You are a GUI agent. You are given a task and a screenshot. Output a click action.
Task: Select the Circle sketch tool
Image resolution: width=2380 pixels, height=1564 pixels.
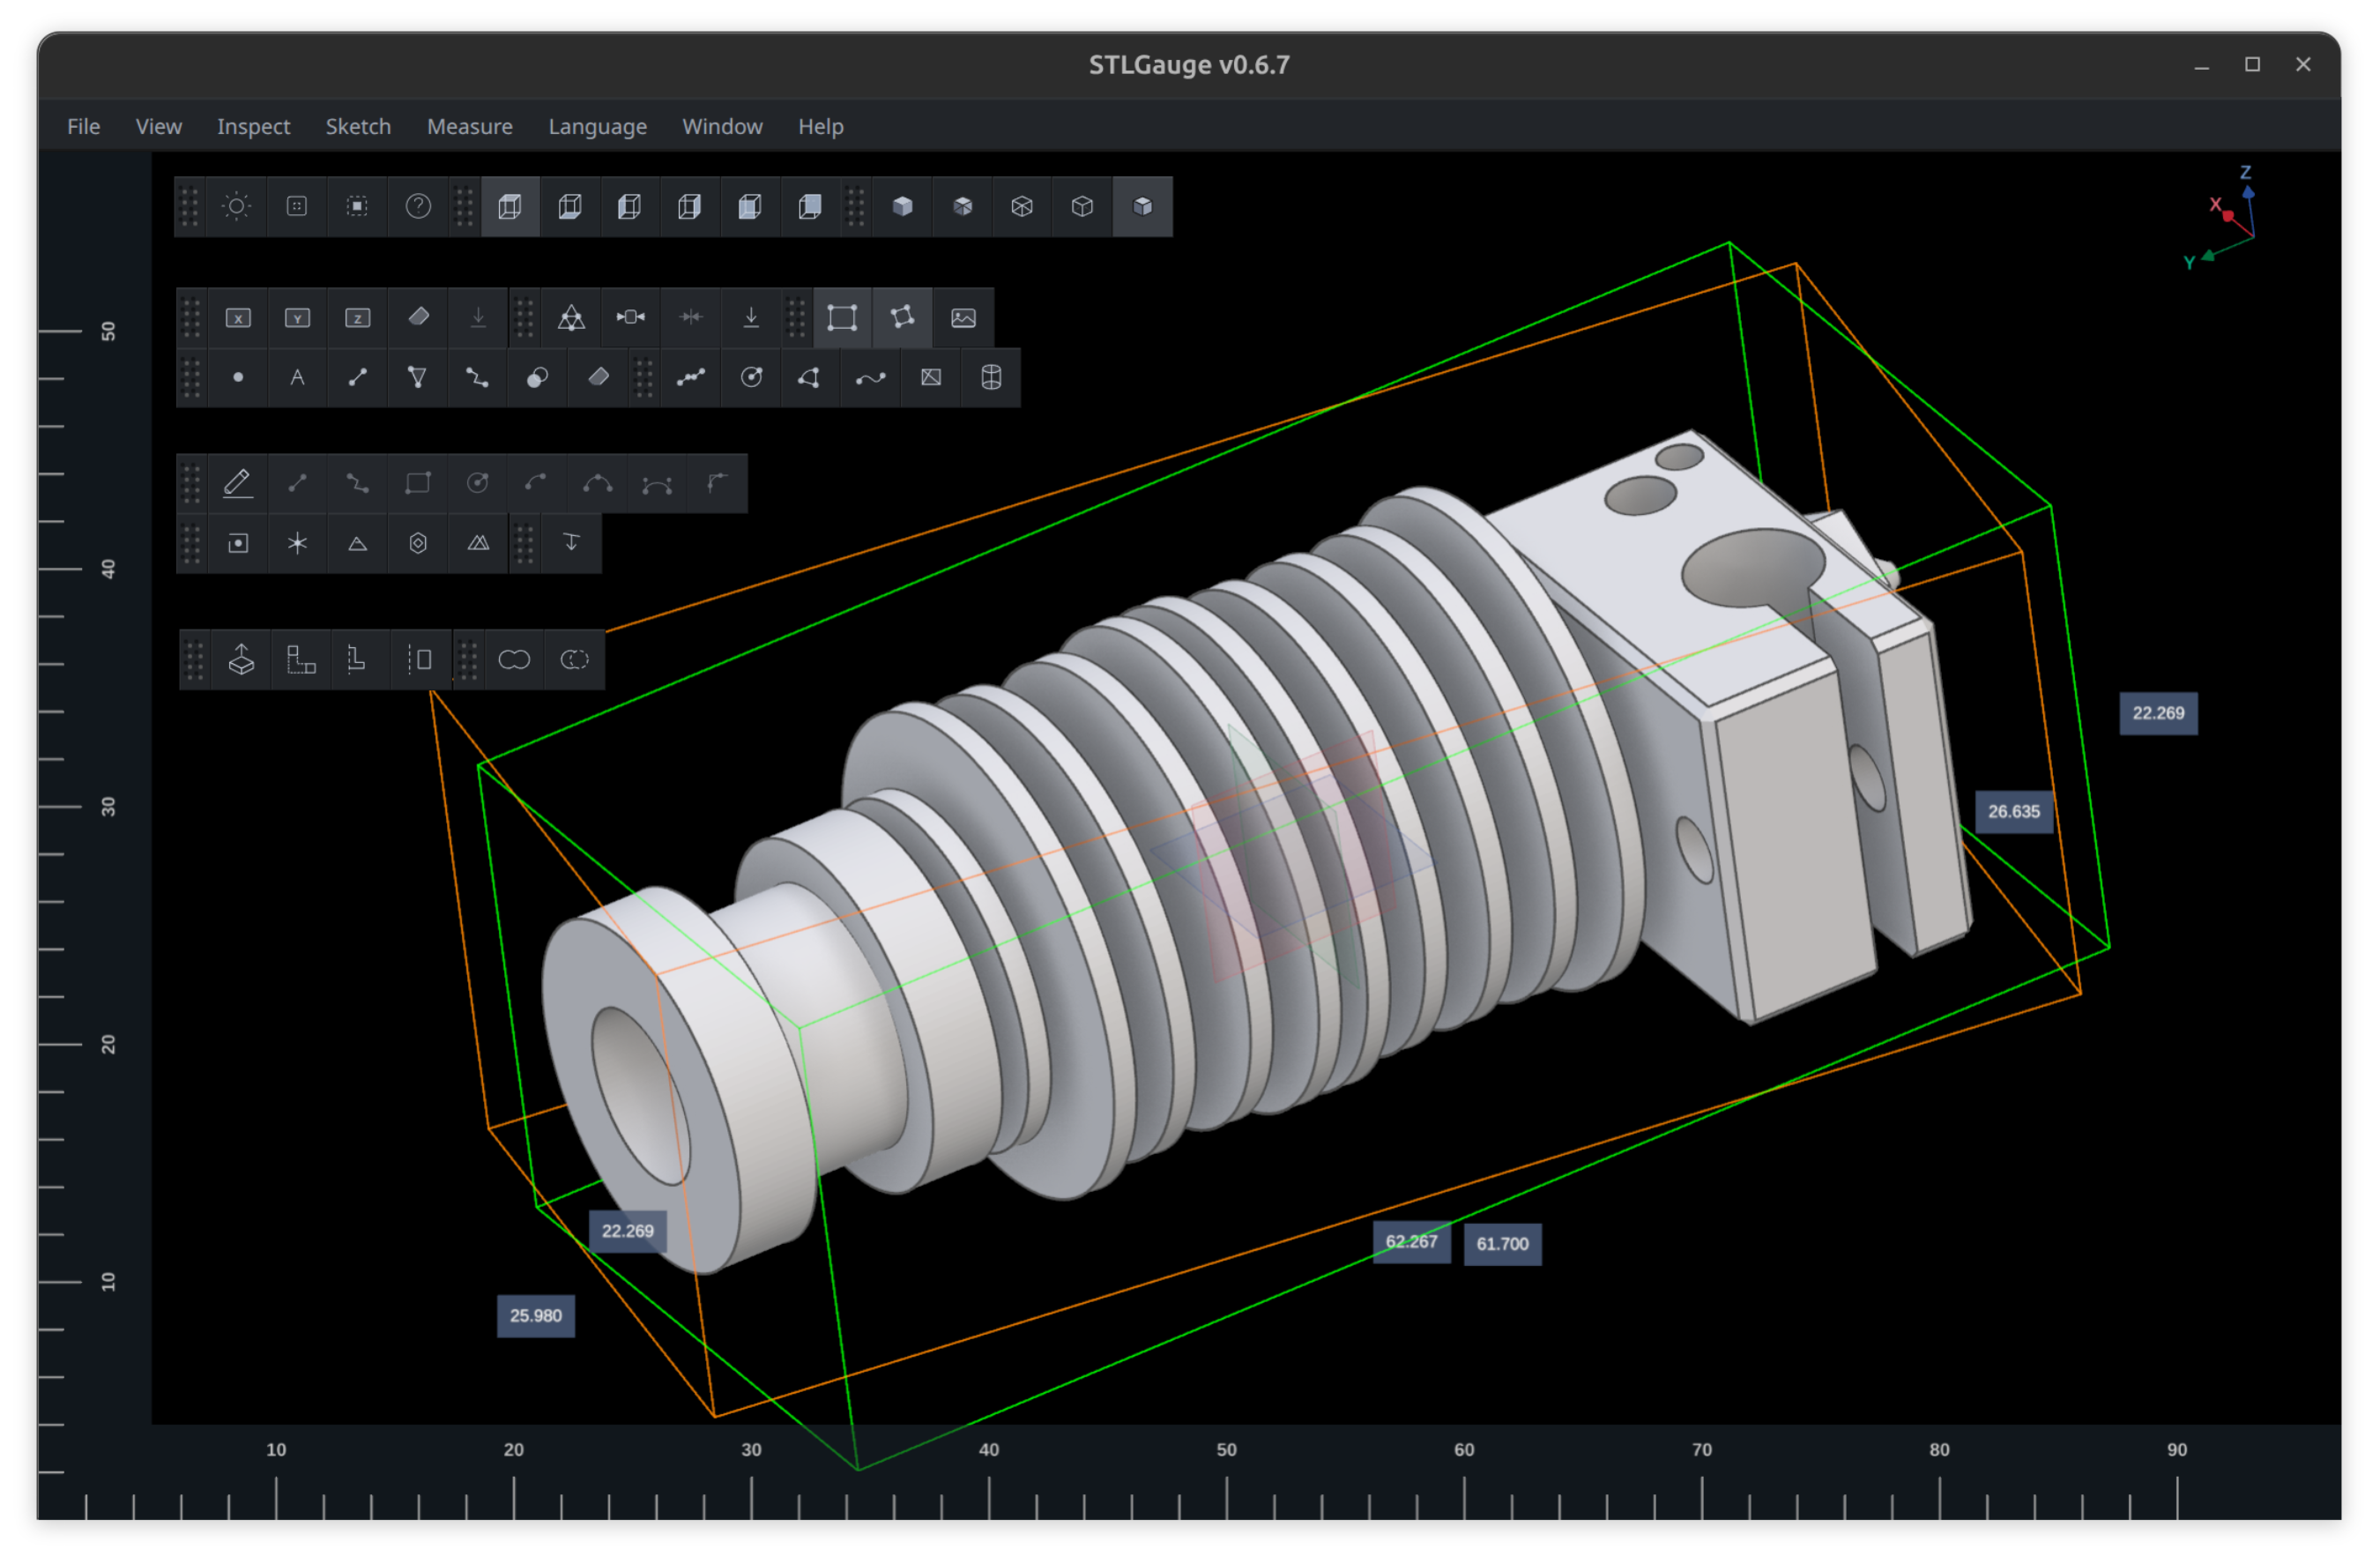pos(477,483)
